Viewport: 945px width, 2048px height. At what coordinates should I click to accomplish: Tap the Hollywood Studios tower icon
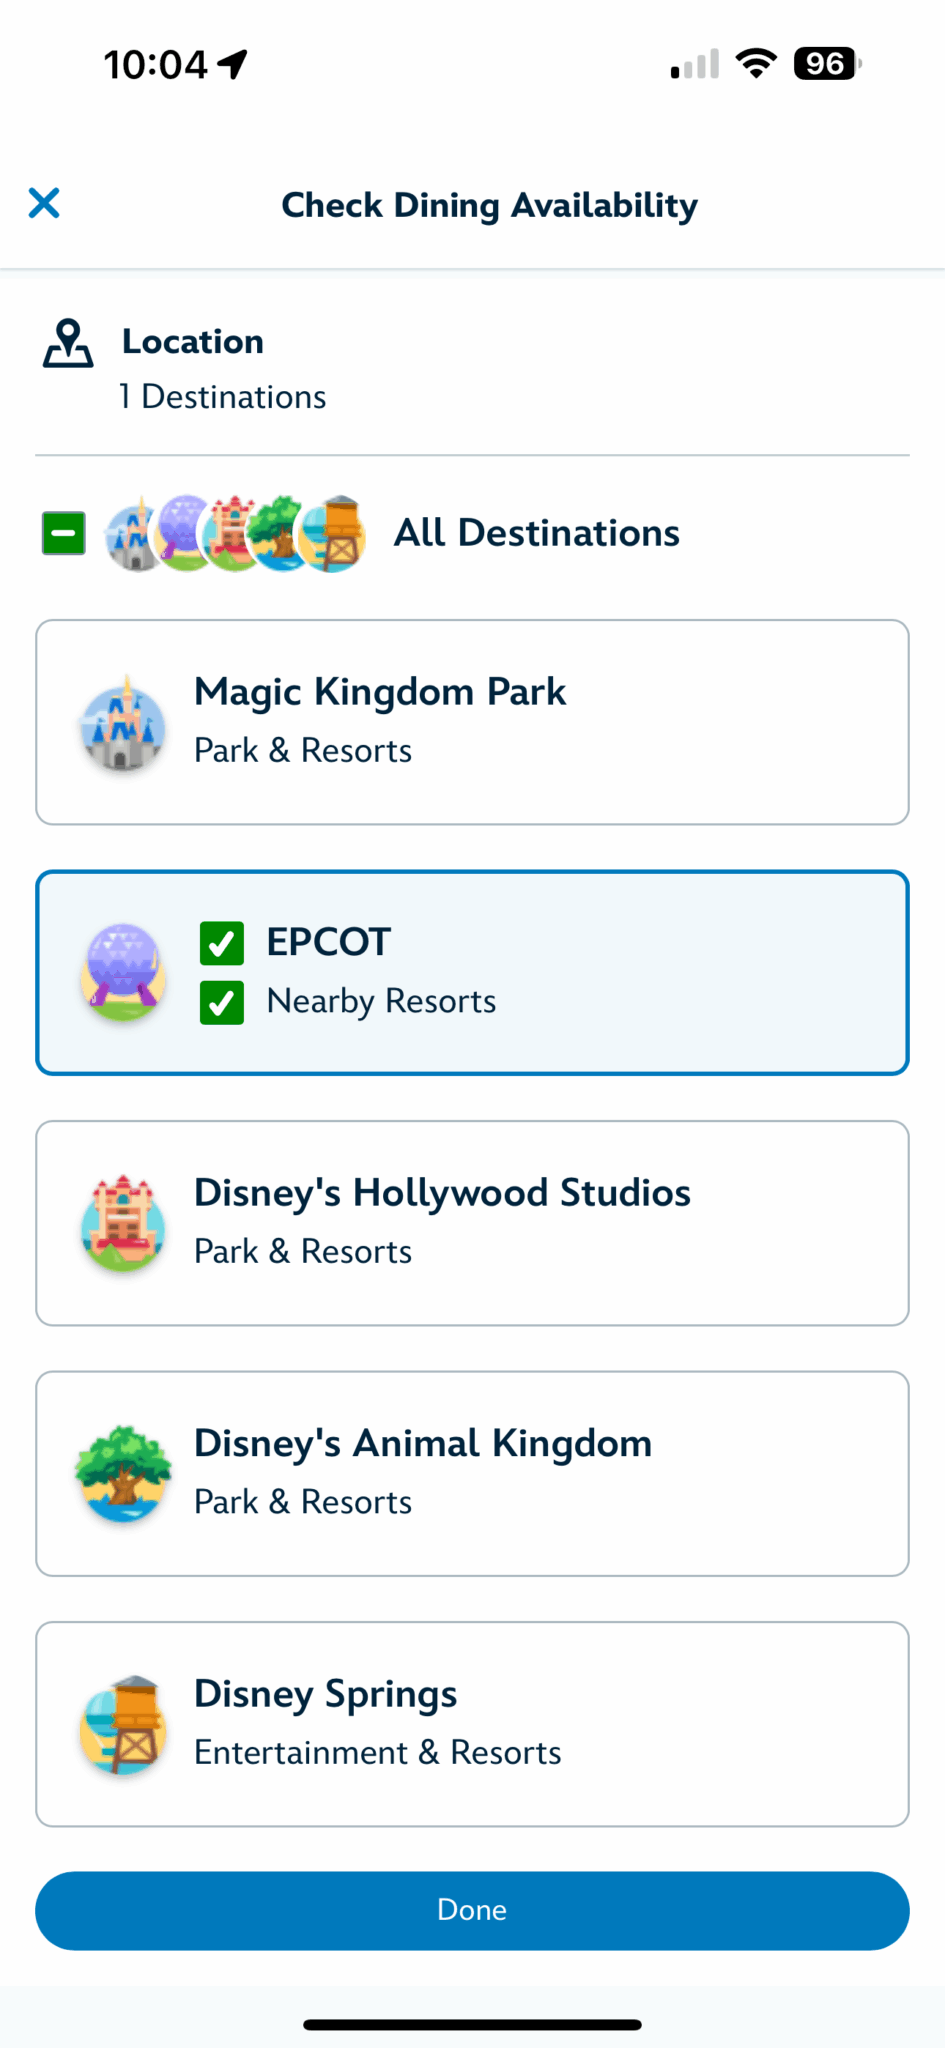tap(123, 1223)
